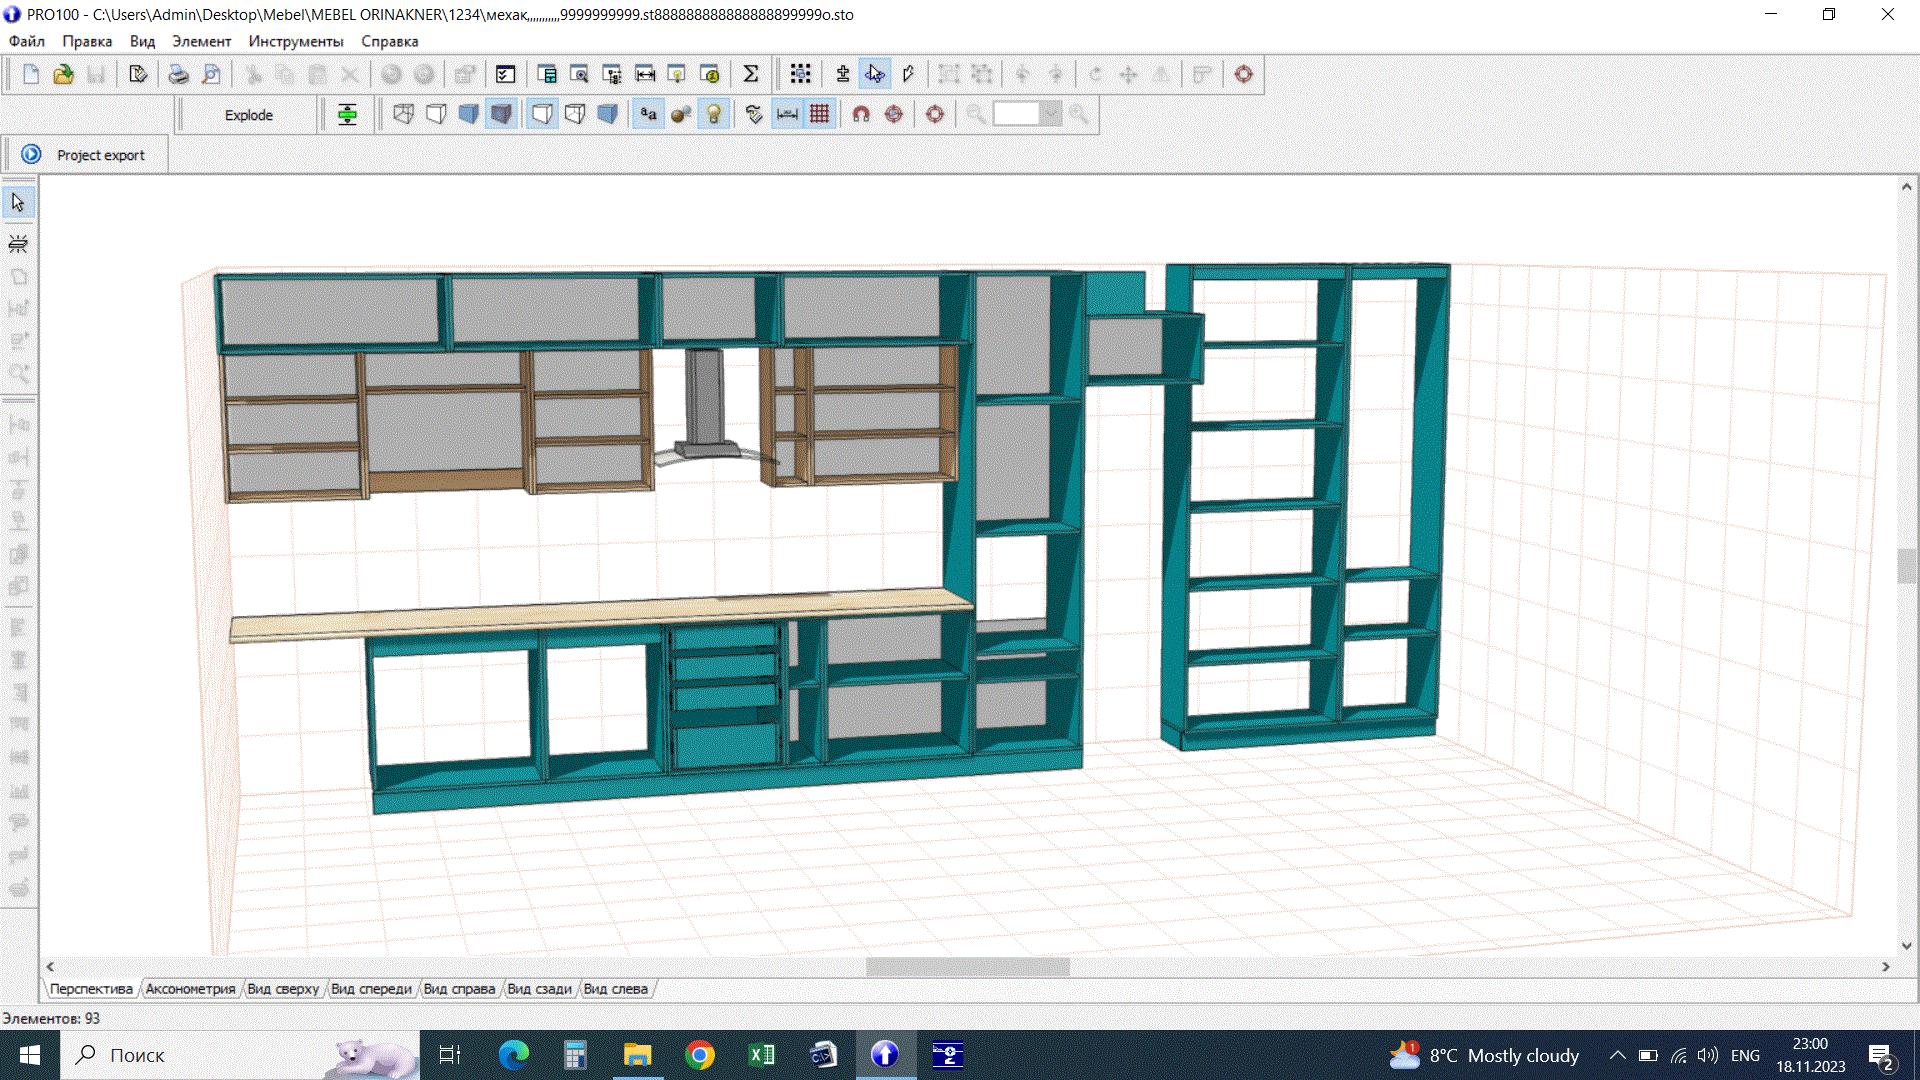
Task: Open the Вид menu
Action: pyautogui.click(x=141, y=41)
